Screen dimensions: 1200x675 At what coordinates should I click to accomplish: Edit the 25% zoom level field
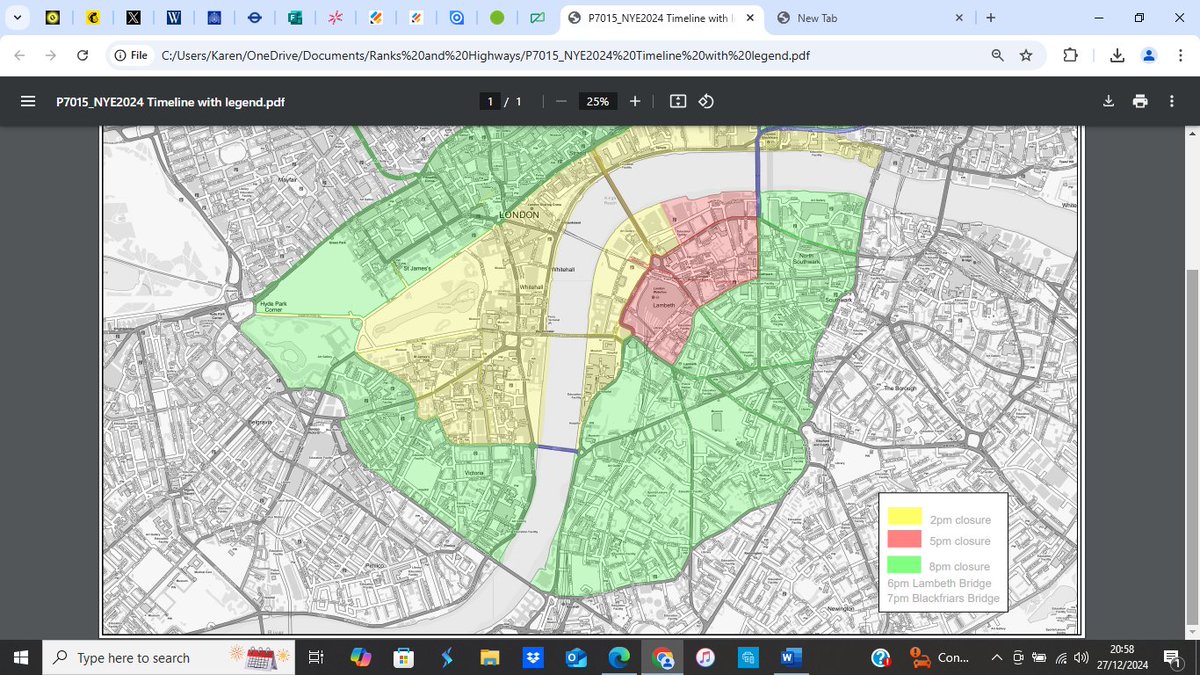pos(598,101)
